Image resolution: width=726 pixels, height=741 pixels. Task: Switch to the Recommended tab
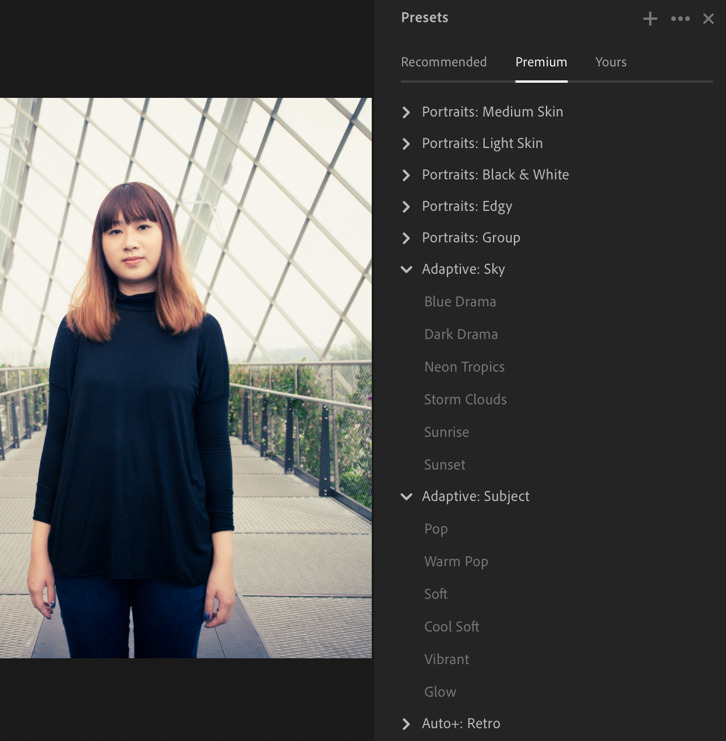tap(443, 62)
